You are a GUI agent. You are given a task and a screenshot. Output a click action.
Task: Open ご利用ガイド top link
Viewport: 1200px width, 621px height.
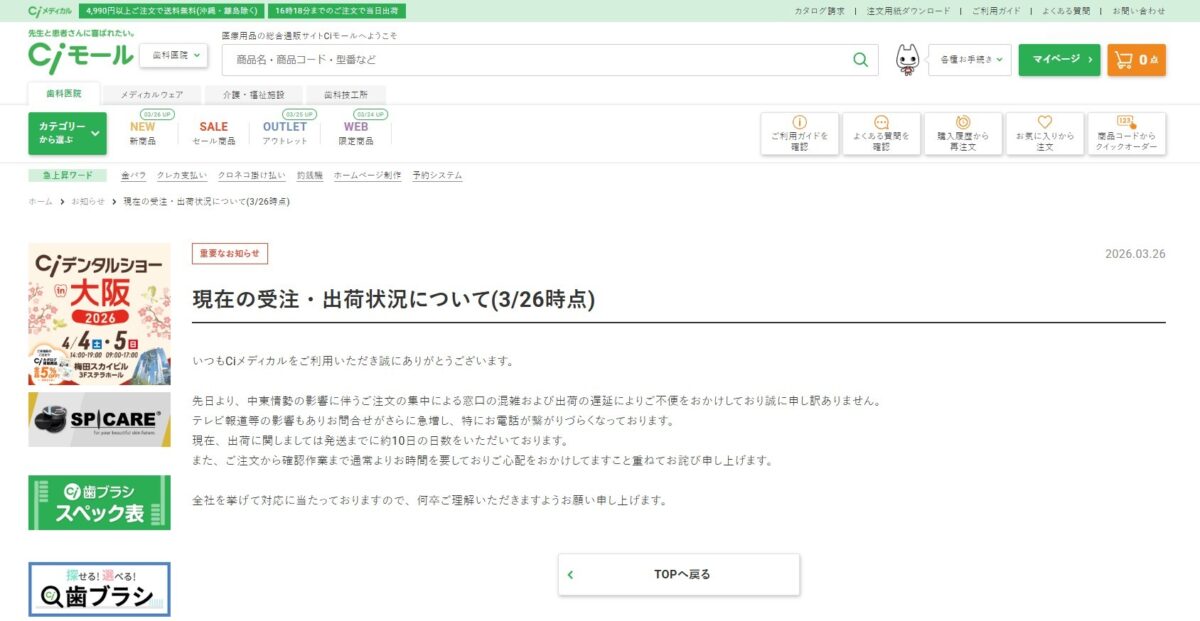click(x=996, y=10)
